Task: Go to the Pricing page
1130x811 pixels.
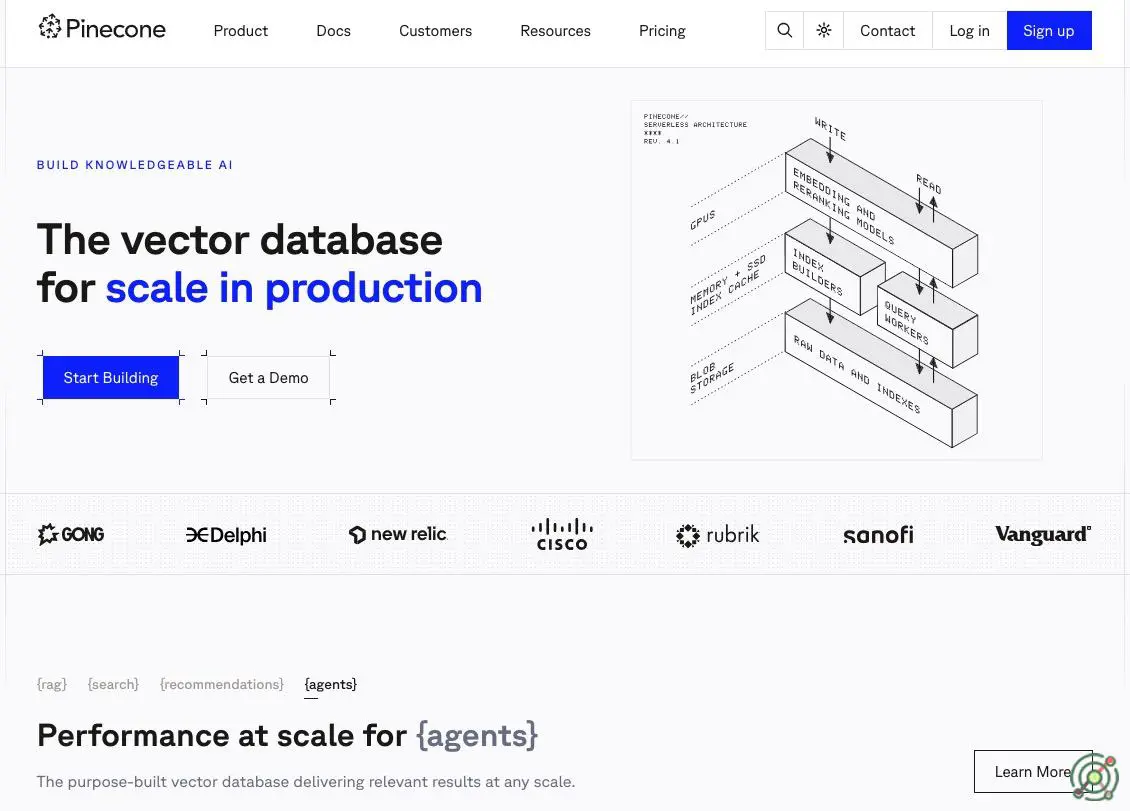Action: (x=662, y=31)
